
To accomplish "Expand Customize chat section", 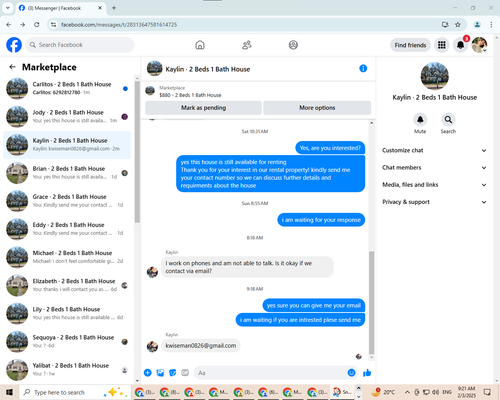I will click(434, 150).
